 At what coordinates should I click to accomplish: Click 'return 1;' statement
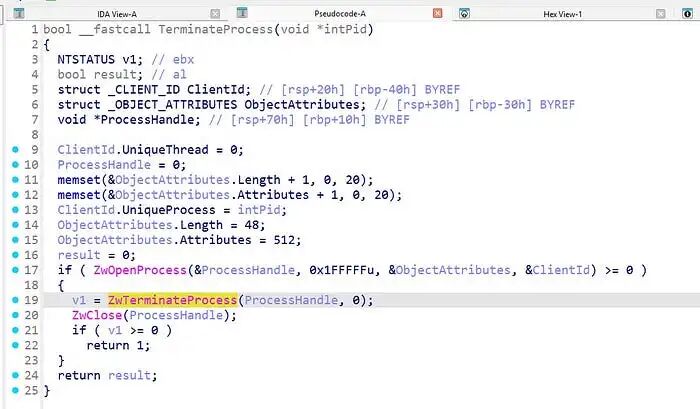[118, 346]
